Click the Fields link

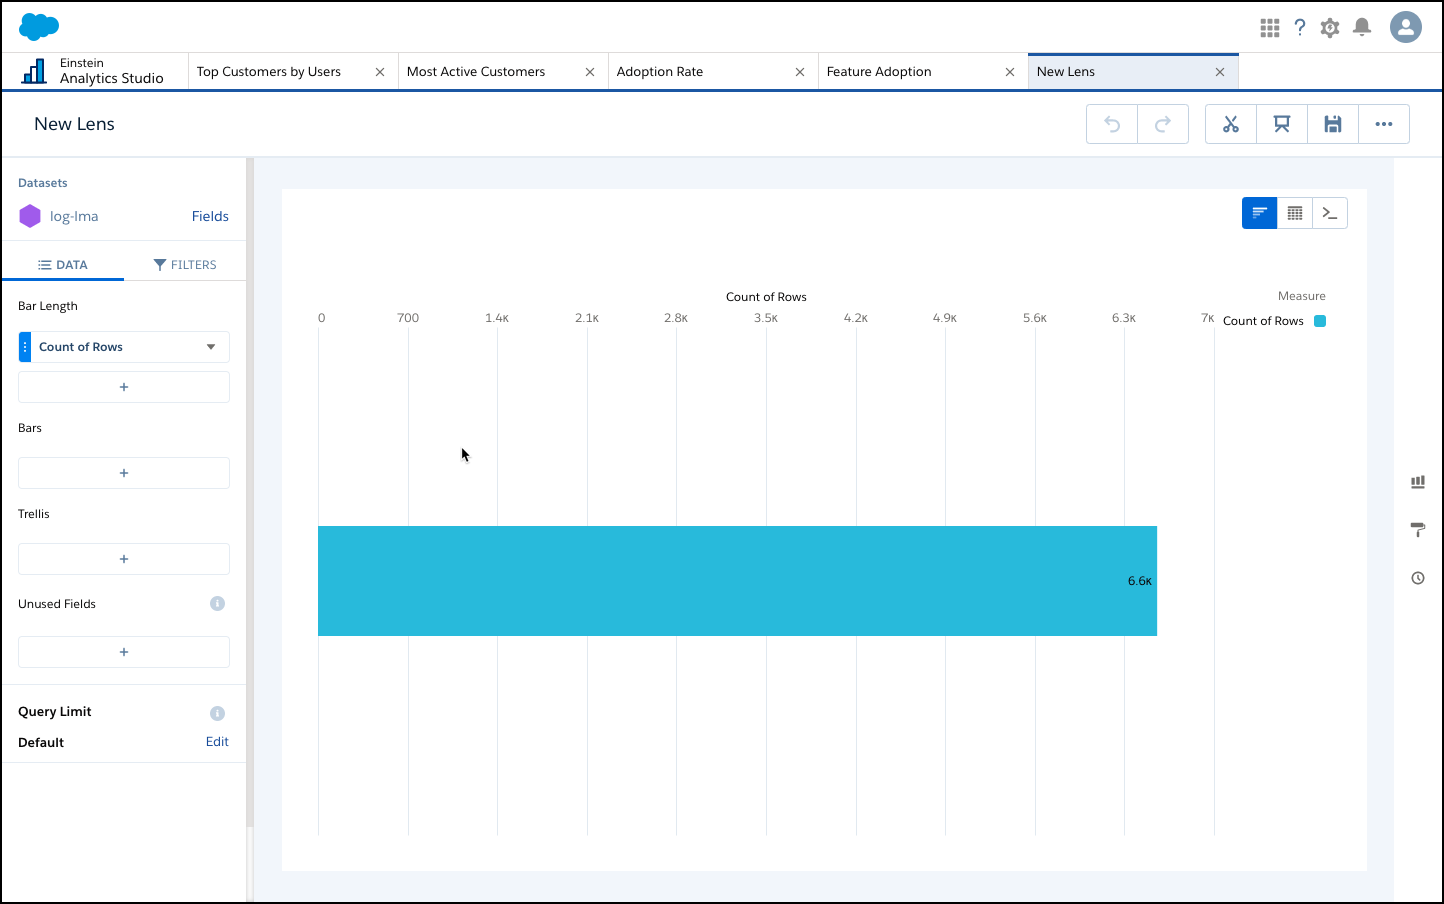(210, 216)
